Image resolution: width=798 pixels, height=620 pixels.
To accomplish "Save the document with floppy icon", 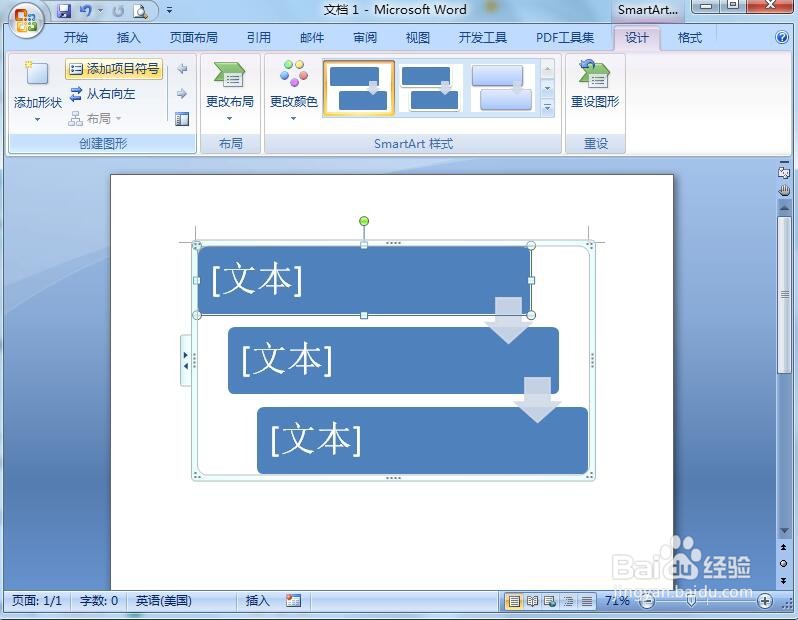I will coord(64,11).
